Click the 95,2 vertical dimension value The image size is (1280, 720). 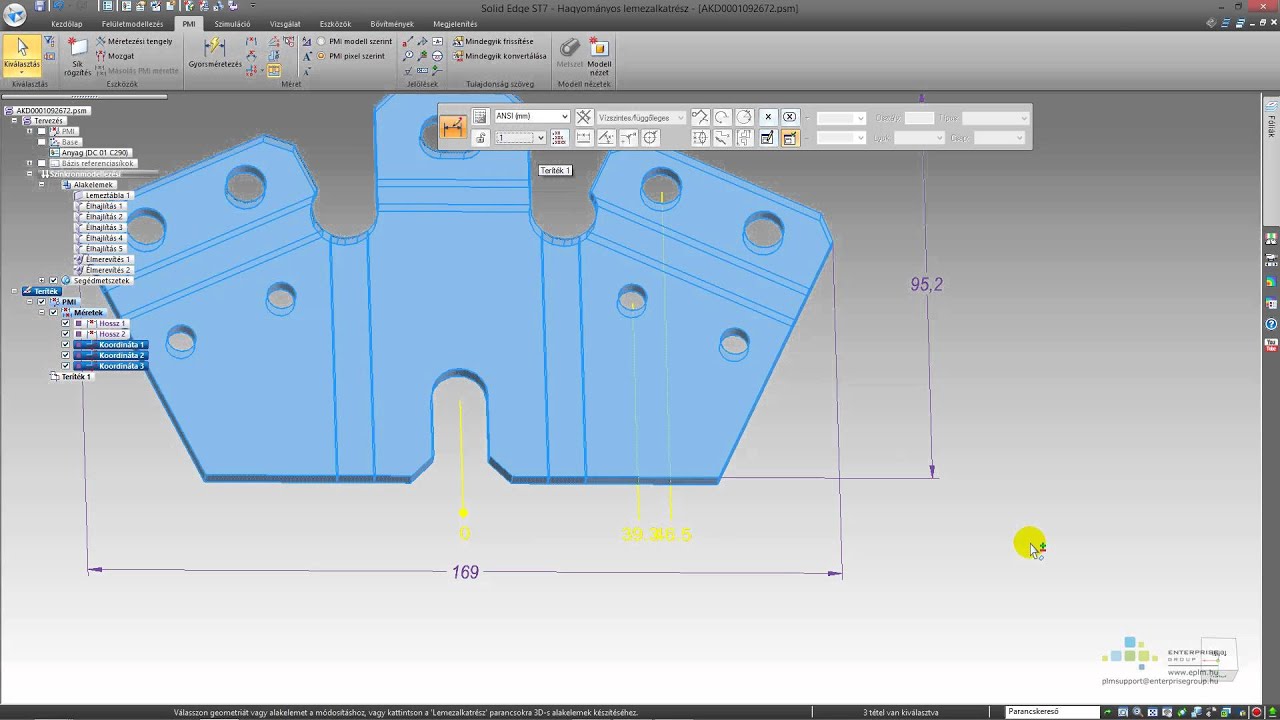pos(926,285)
